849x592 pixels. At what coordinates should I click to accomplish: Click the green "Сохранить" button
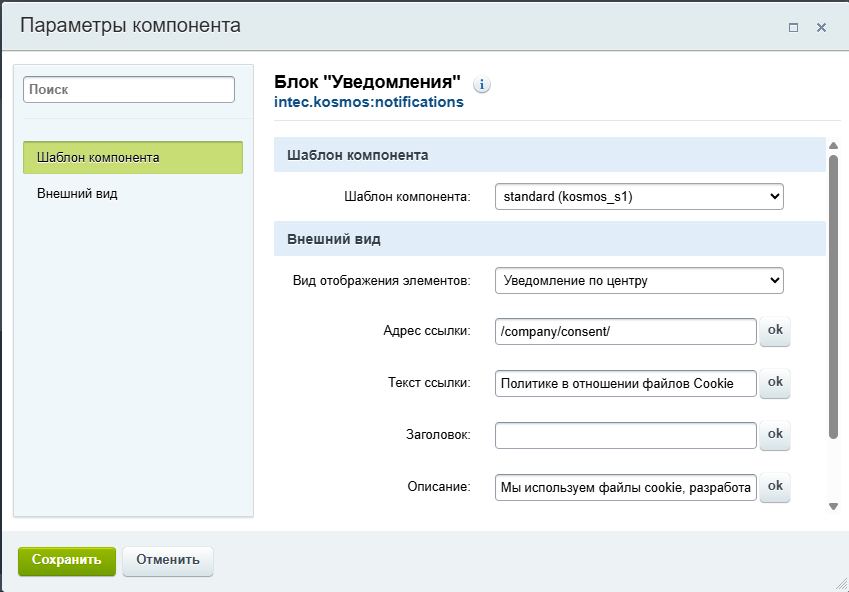[x=67, y=561]
